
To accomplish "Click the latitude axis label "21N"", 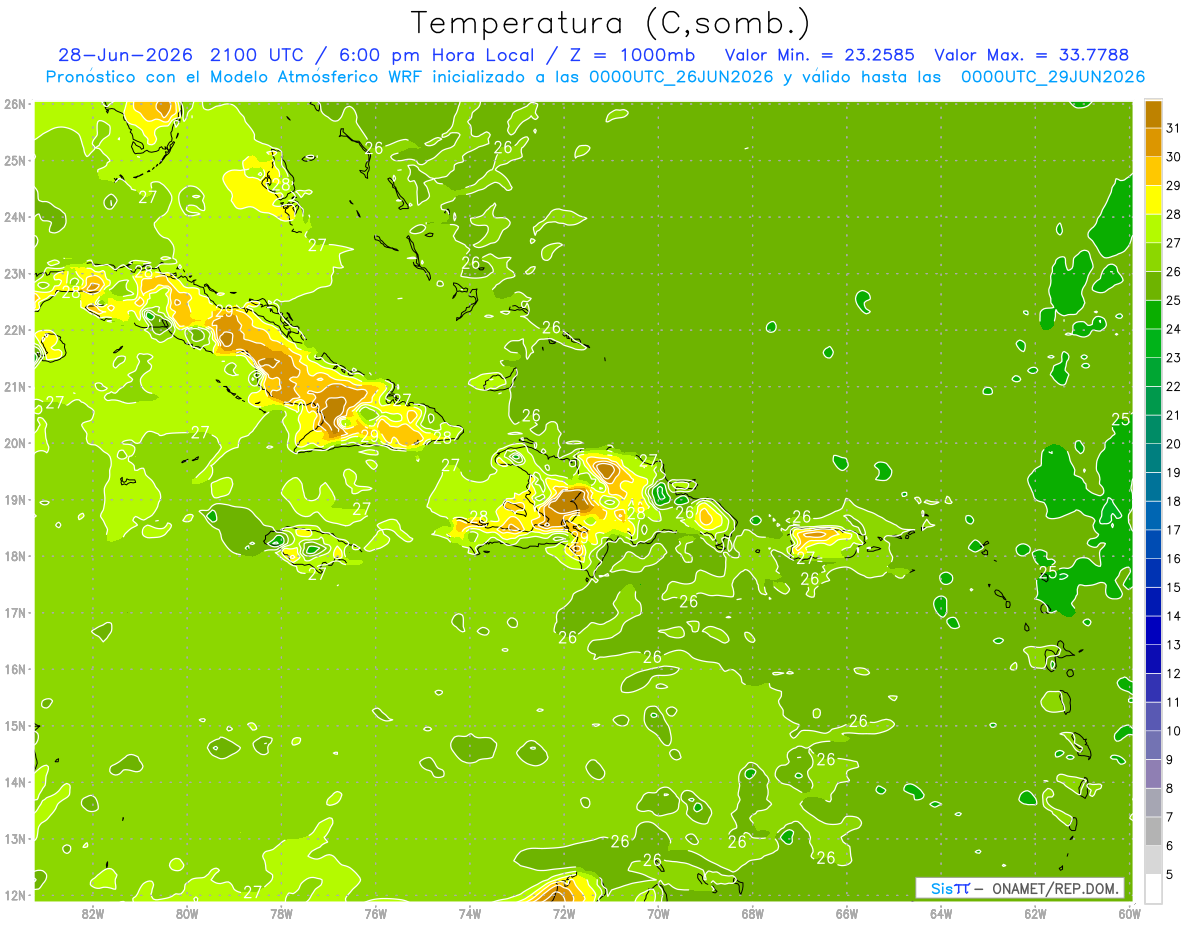I will (15, 386).
